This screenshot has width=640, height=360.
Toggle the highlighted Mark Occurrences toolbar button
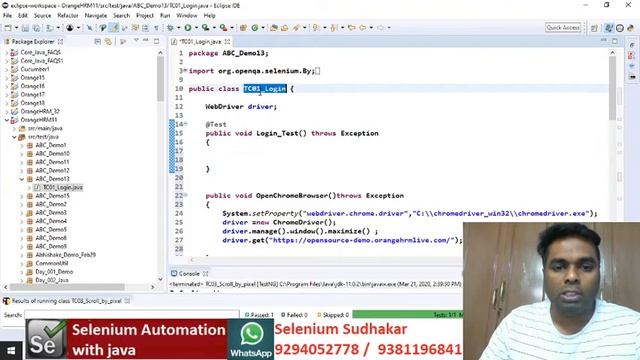[x=114, y=28]
